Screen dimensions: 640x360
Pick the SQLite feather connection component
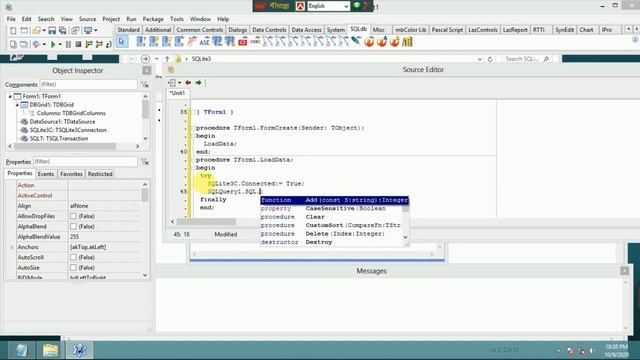(356, 42)
